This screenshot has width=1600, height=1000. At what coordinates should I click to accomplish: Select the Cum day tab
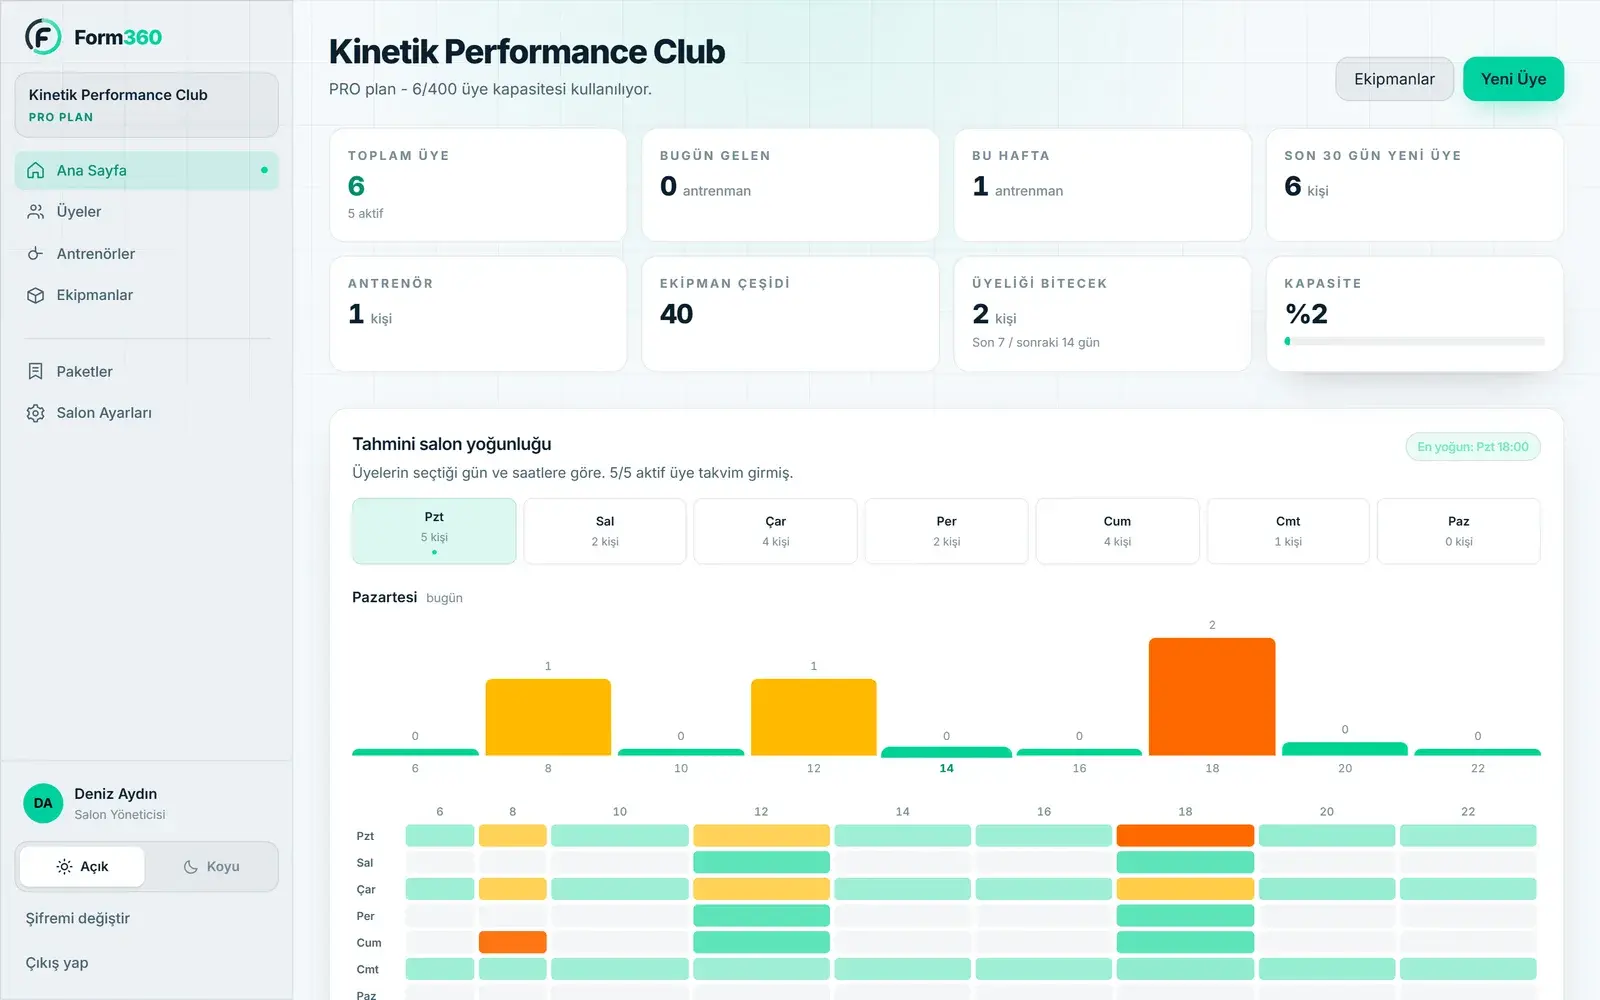click(x=1117, y=531)
